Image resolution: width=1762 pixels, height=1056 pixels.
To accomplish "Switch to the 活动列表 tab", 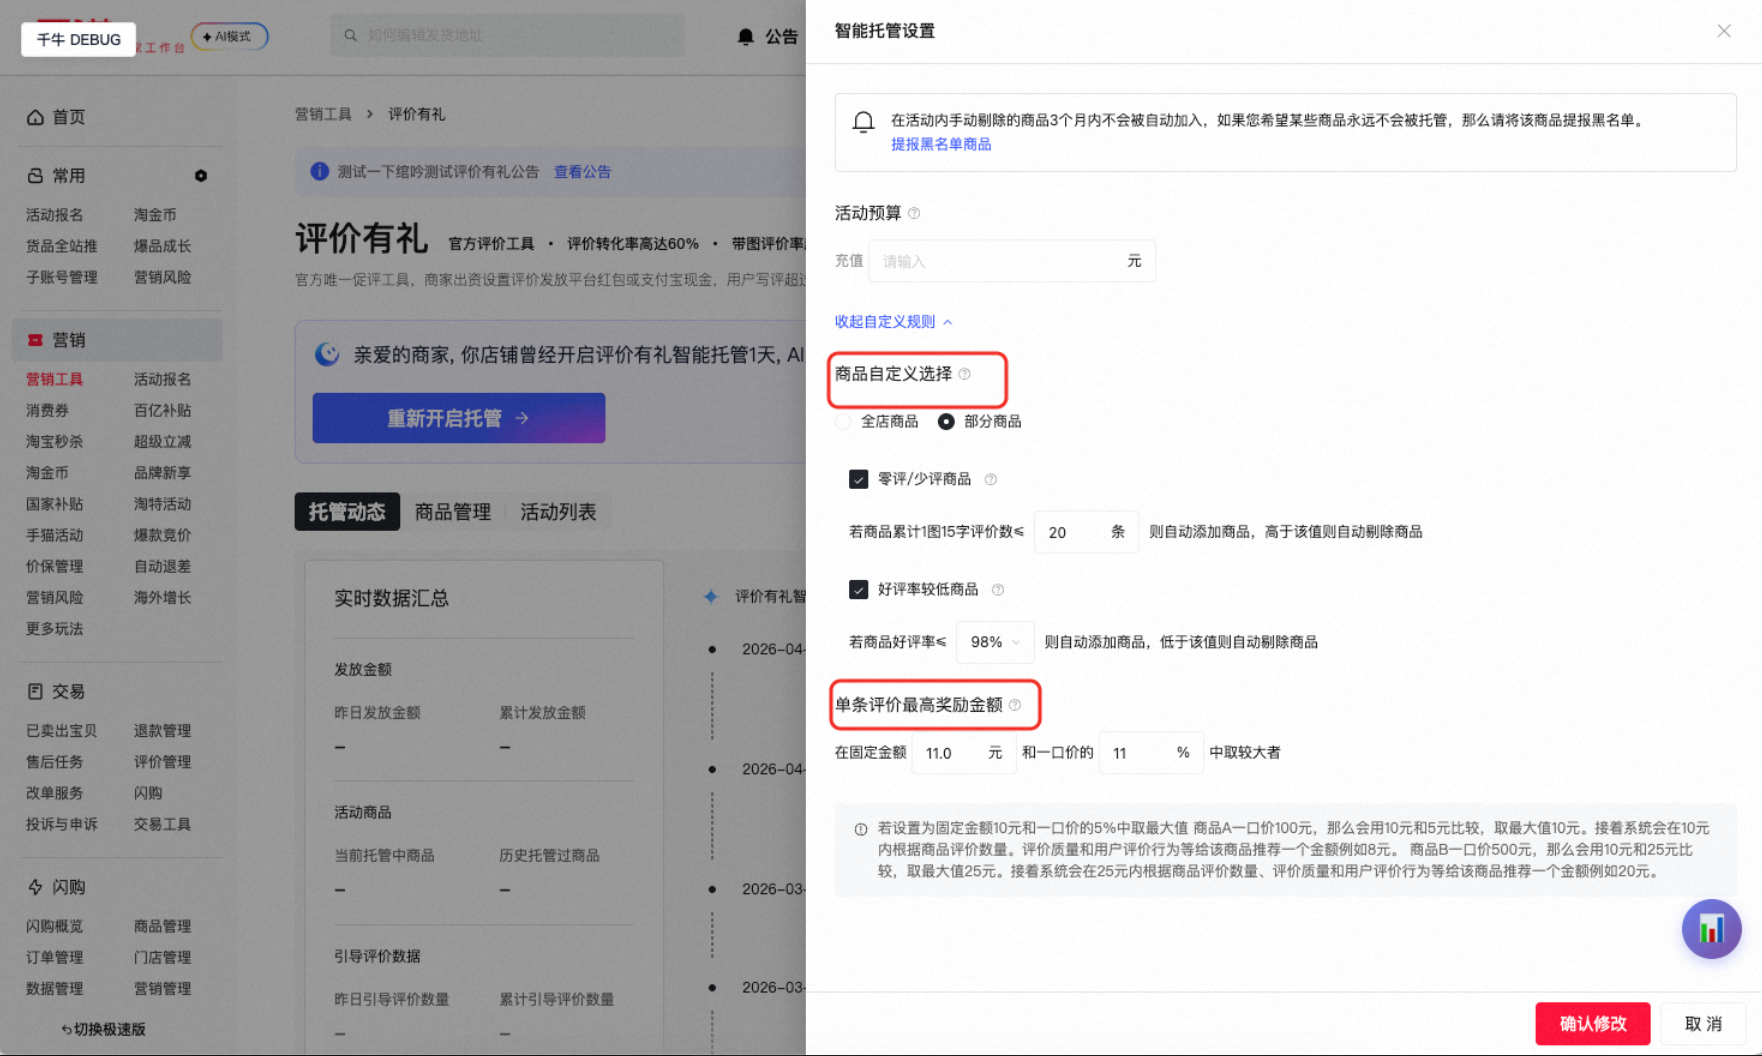I will pyautogui.click(x=558, y=512).
